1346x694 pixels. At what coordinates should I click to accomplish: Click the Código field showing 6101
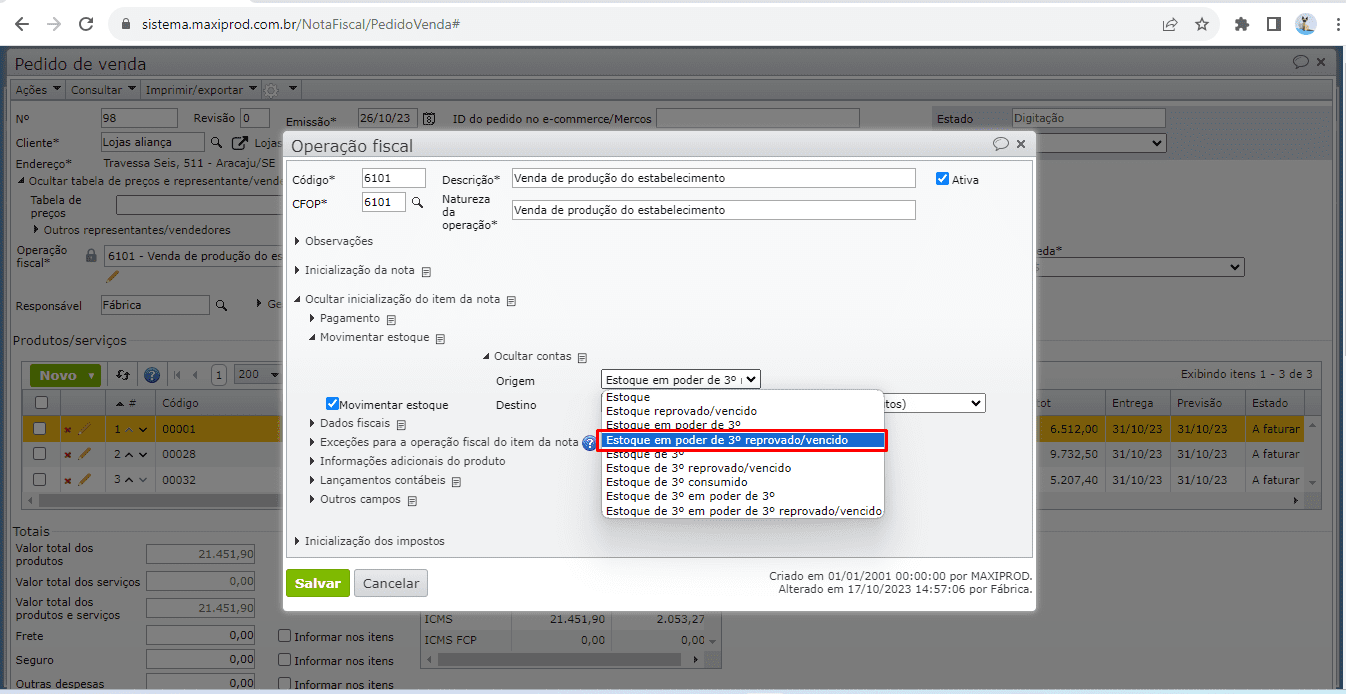pos(394,178)
